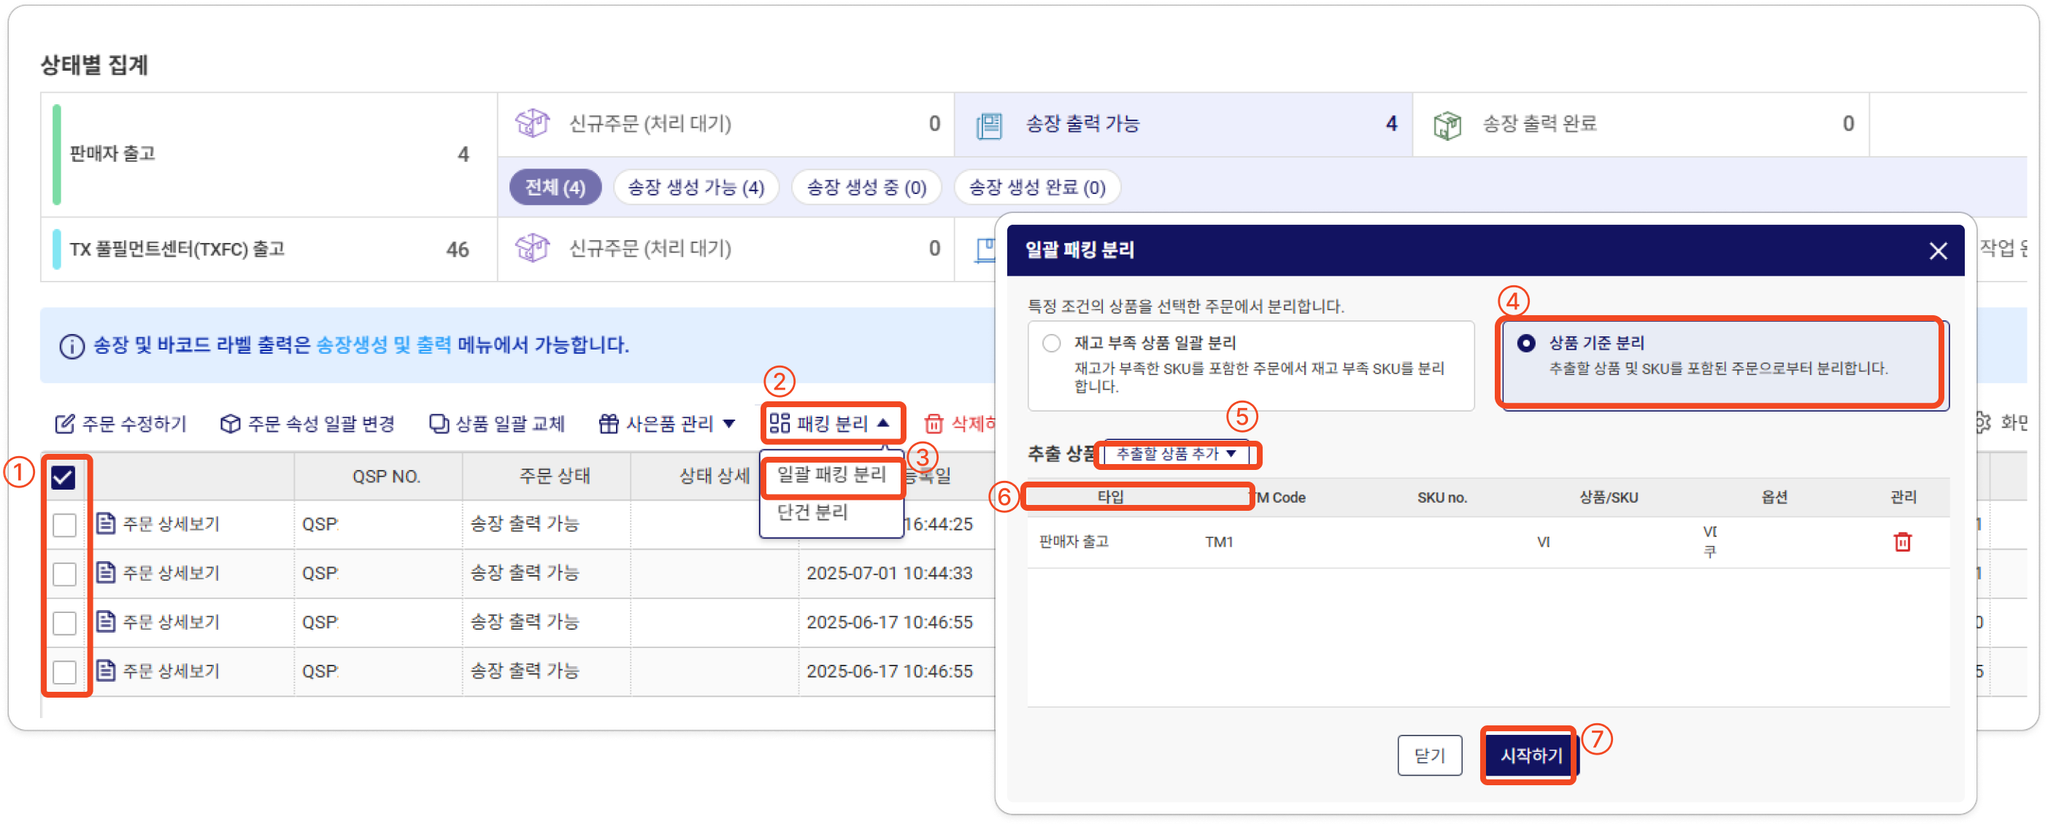Switch to 송장 생성 완료 (0) tab
The width and height of the screenshot is (2048, 826).
1037,187
